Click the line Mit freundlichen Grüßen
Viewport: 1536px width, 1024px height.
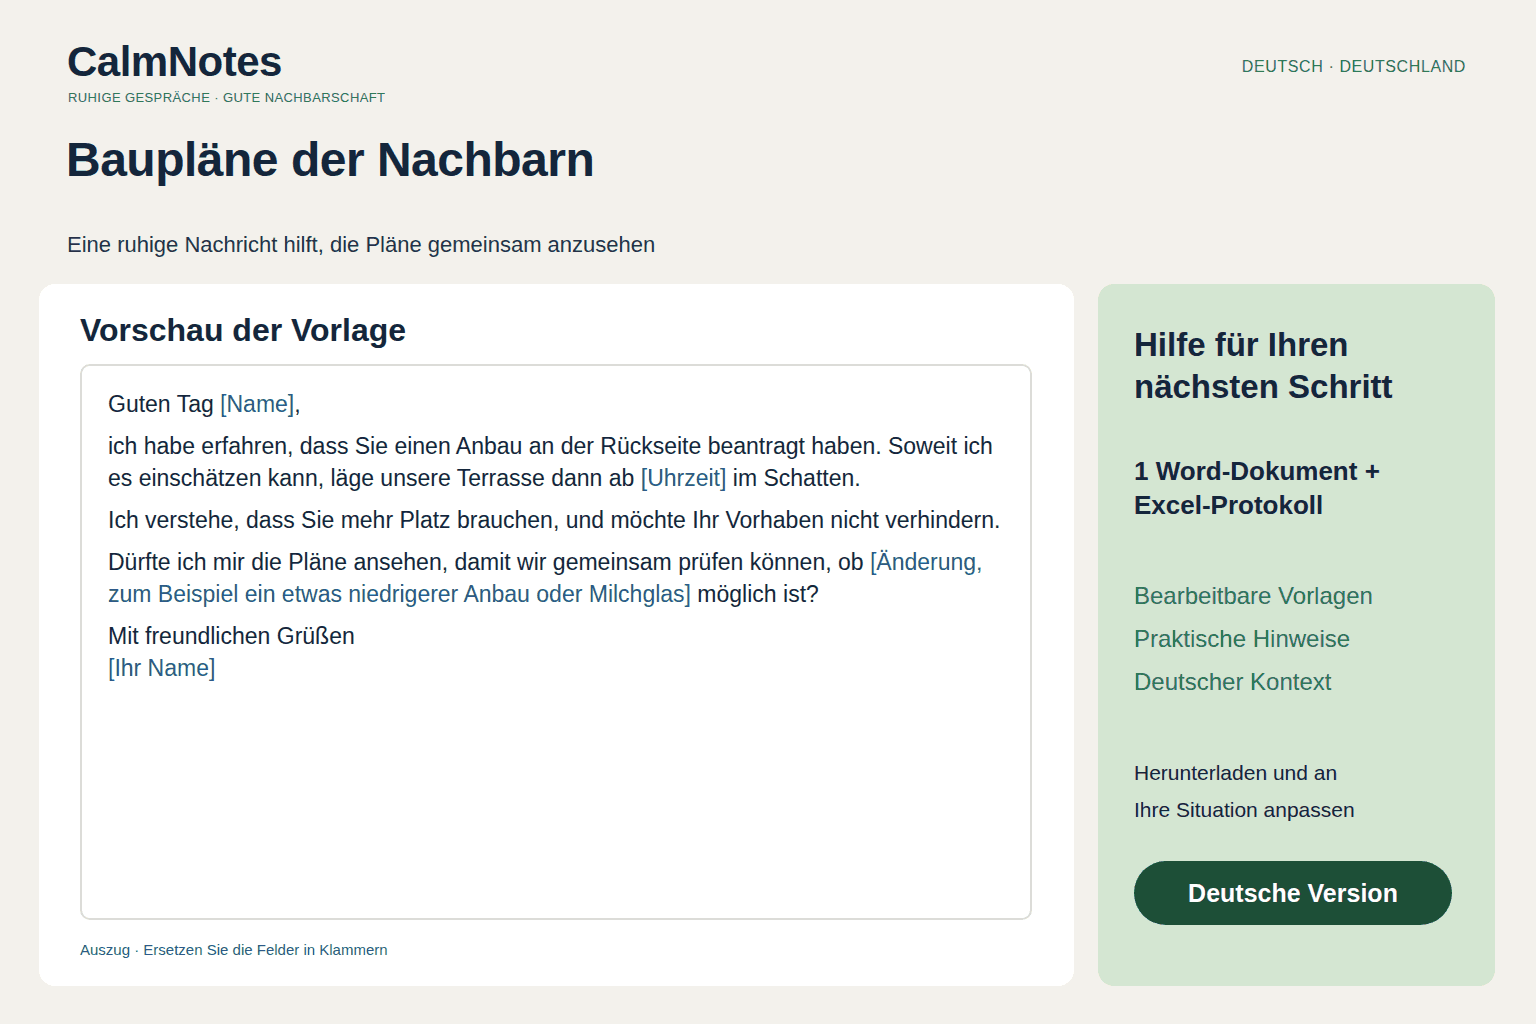(x=231, y=636)
